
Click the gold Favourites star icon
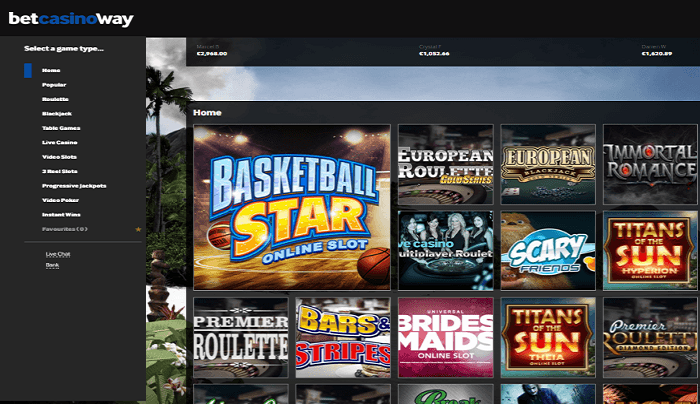(138, 229)
